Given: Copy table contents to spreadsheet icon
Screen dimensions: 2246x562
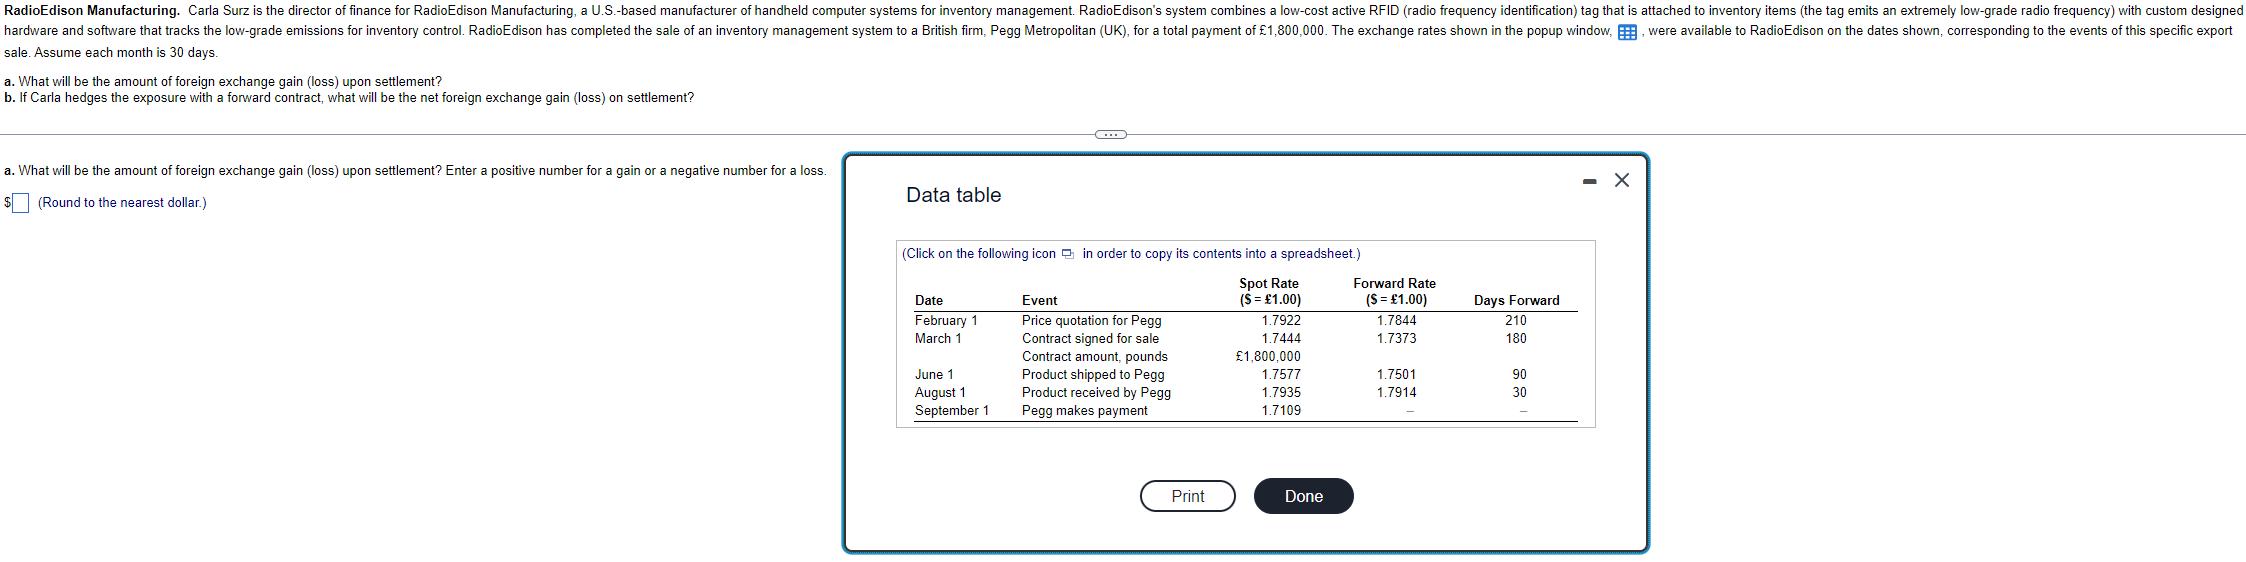Looking at the screenshot, I should (1068, 254).
